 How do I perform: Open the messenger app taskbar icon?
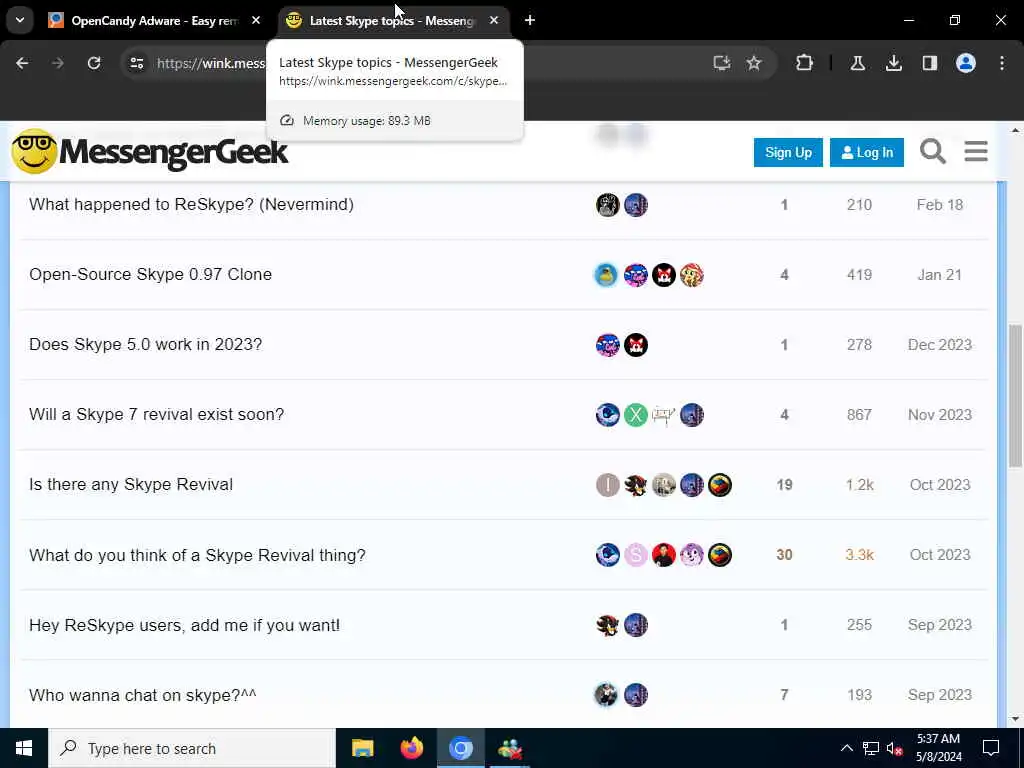[509, 748]
